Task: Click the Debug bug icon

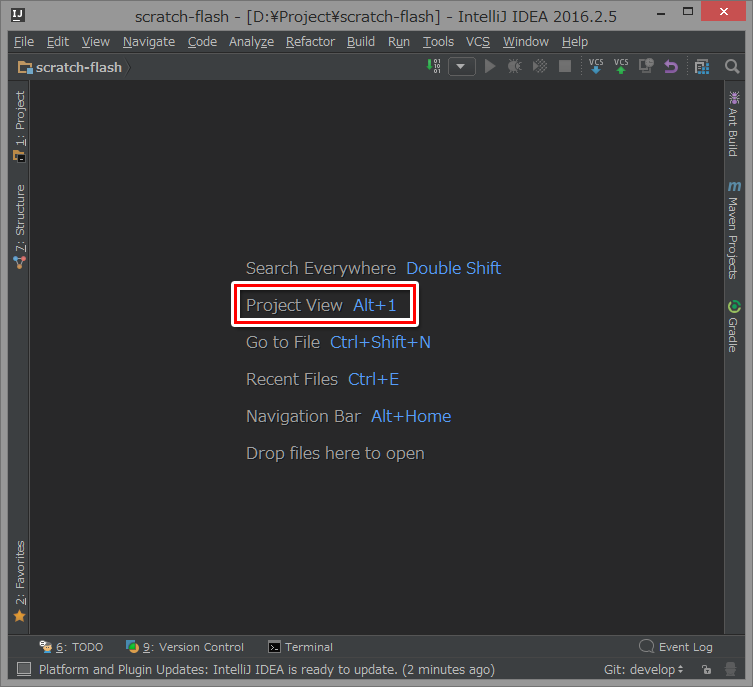Action: coord(514,66)
